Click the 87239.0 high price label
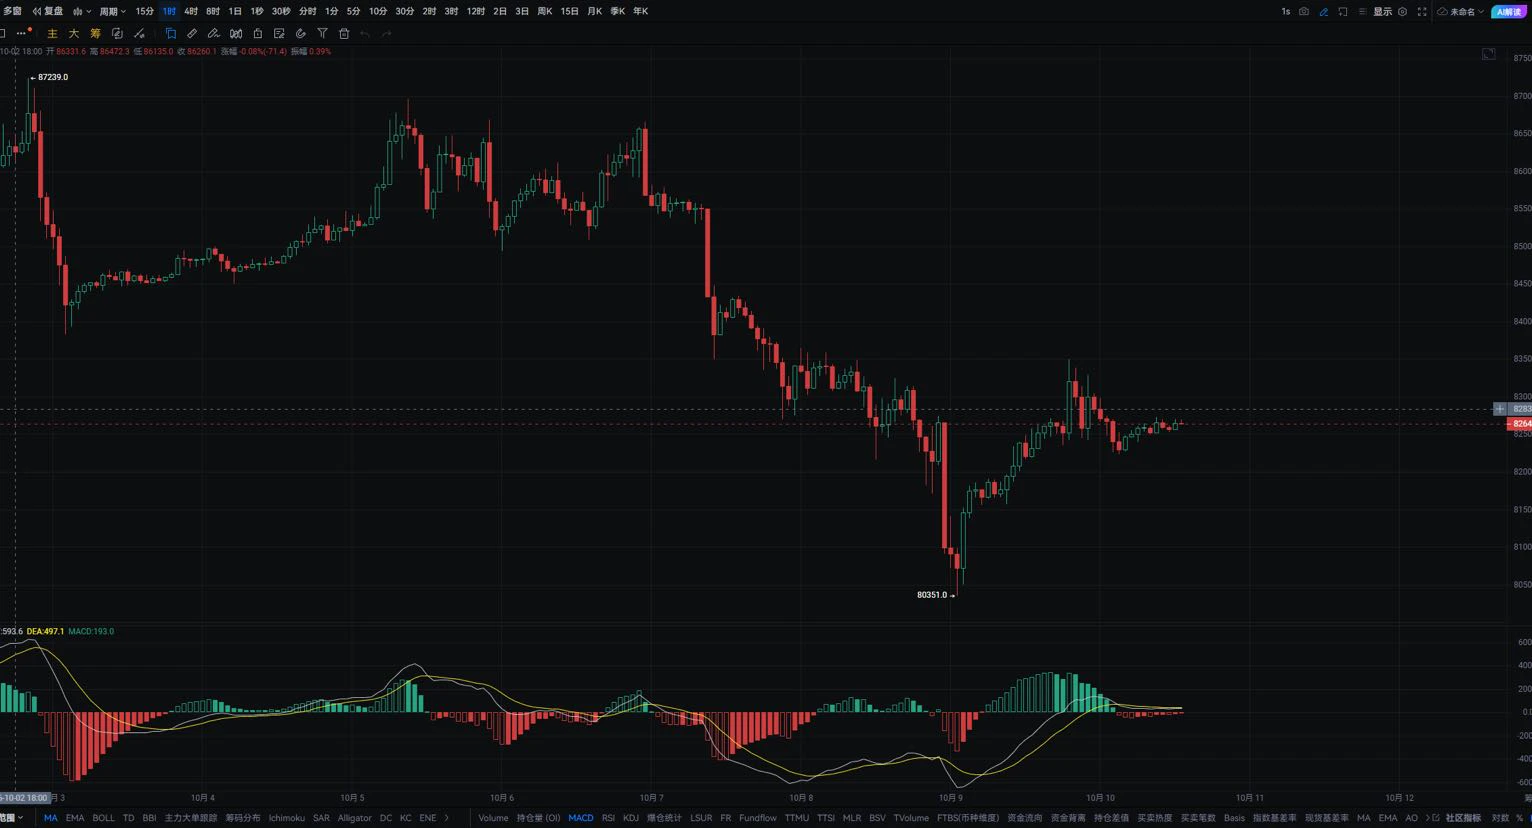This screenshot has width=1532, height=828. [53, 77]
